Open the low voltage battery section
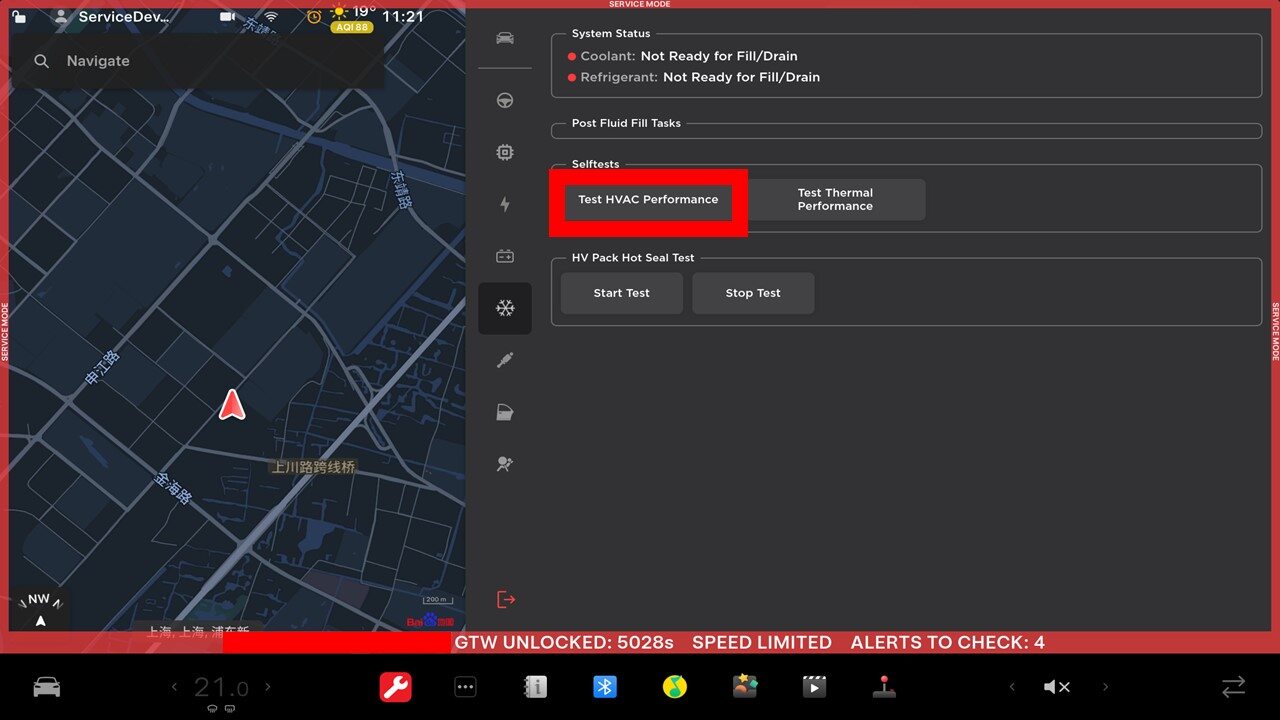The image size is (1280, 720). pyautogui.click(x=505, y=257)
